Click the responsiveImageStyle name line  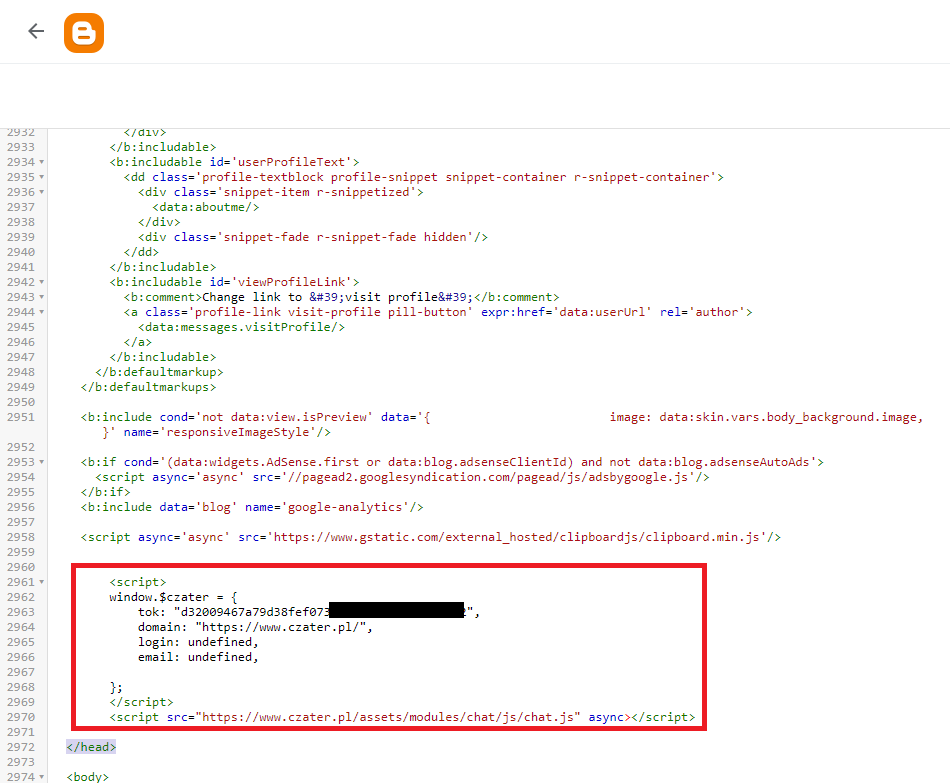(217, 432)
